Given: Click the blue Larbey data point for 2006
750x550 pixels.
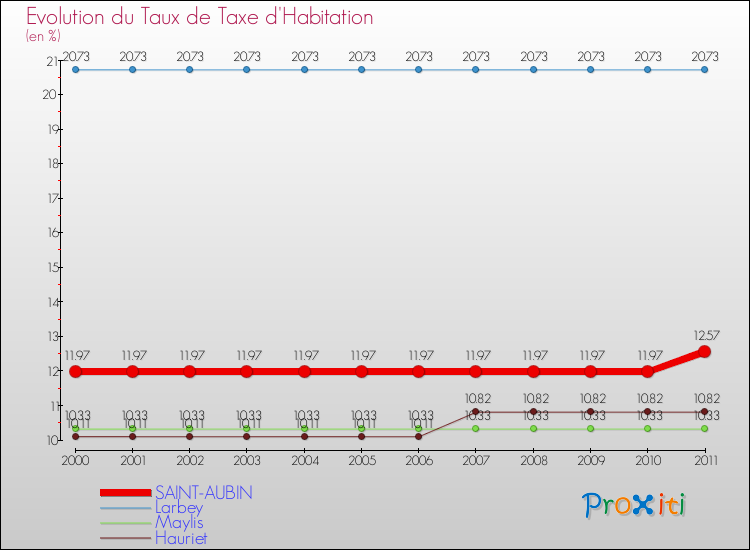Looking at the screenshot, I should (419, 70).
